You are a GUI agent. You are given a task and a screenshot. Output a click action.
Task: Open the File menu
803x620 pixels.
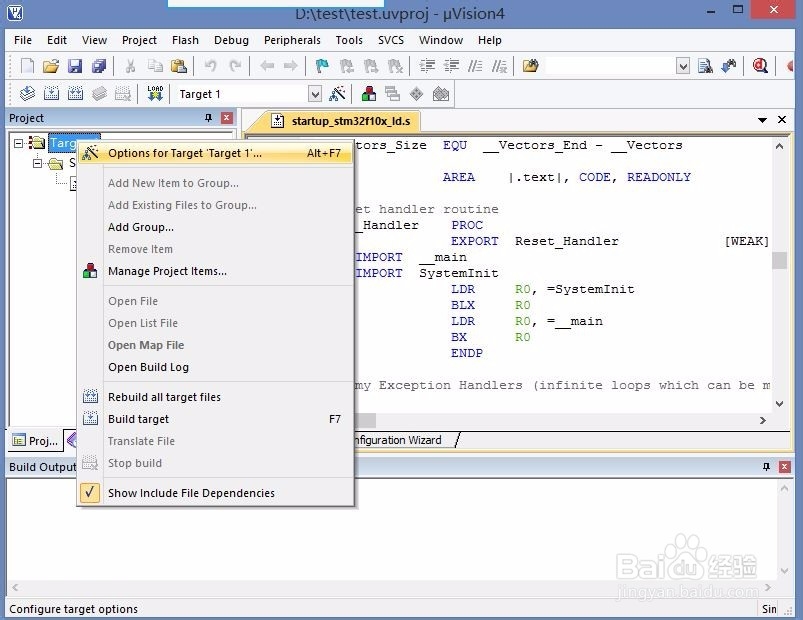(x=23, y=40)
